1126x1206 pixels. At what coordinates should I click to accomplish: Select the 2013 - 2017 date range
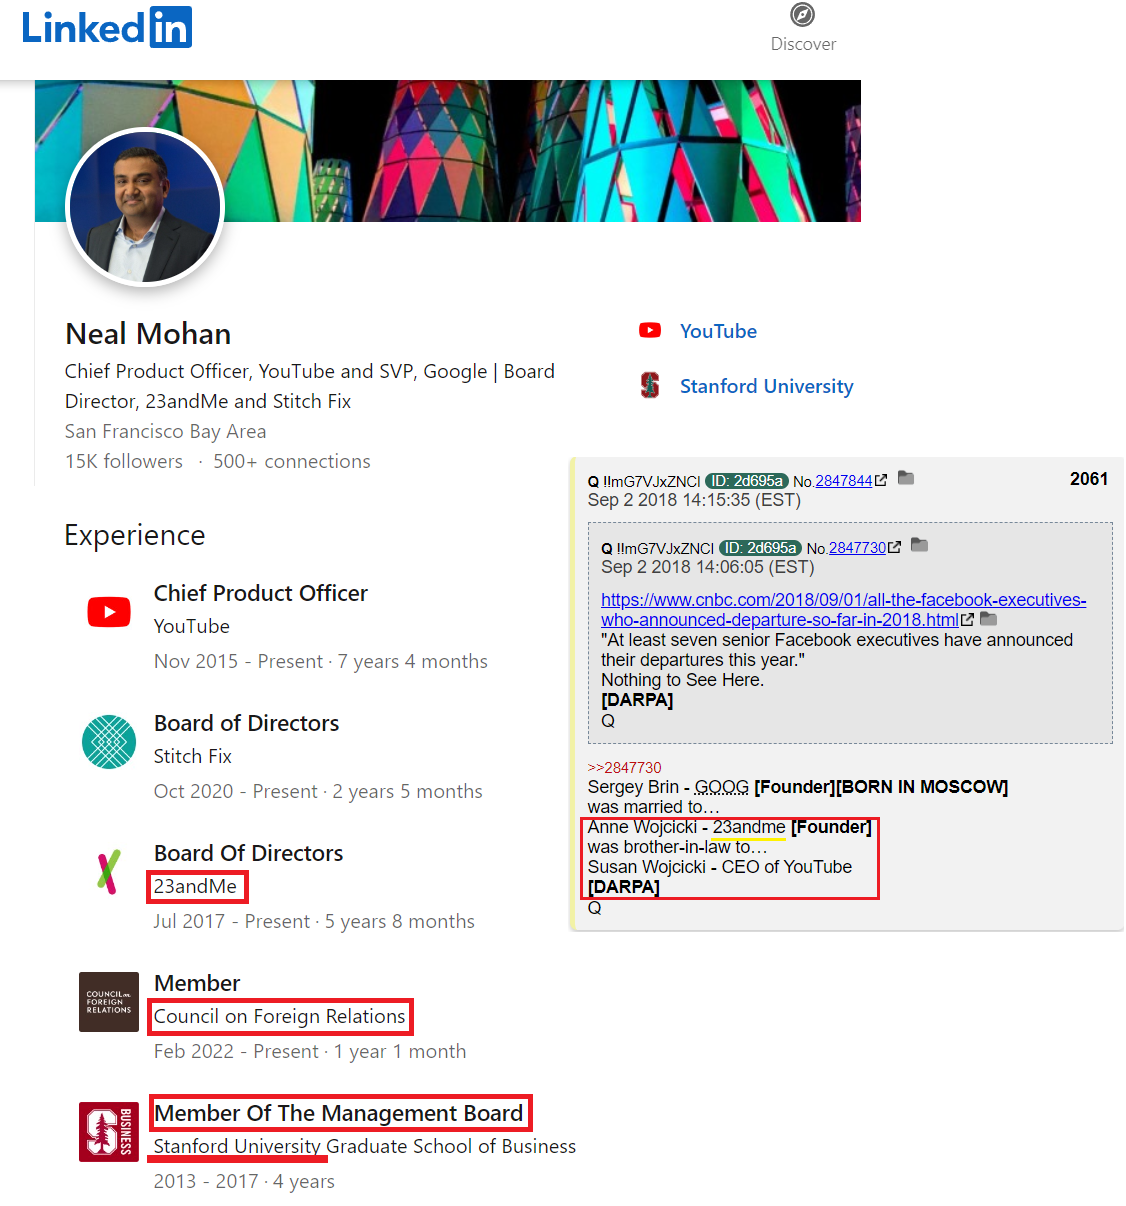click(x=206, y=1181)
